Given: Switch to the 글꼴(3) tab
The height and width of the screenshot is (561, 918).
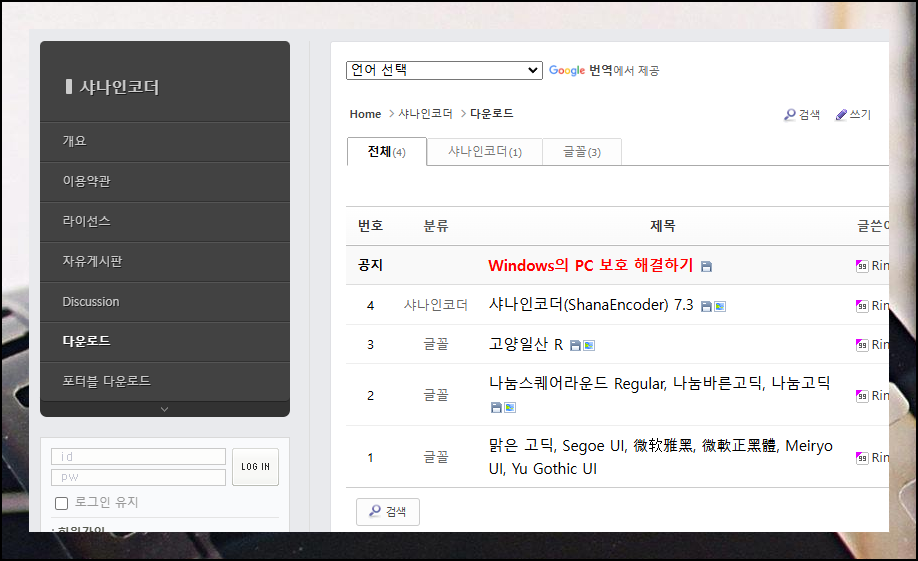Looking at the screenshot, I should point(582,152).
